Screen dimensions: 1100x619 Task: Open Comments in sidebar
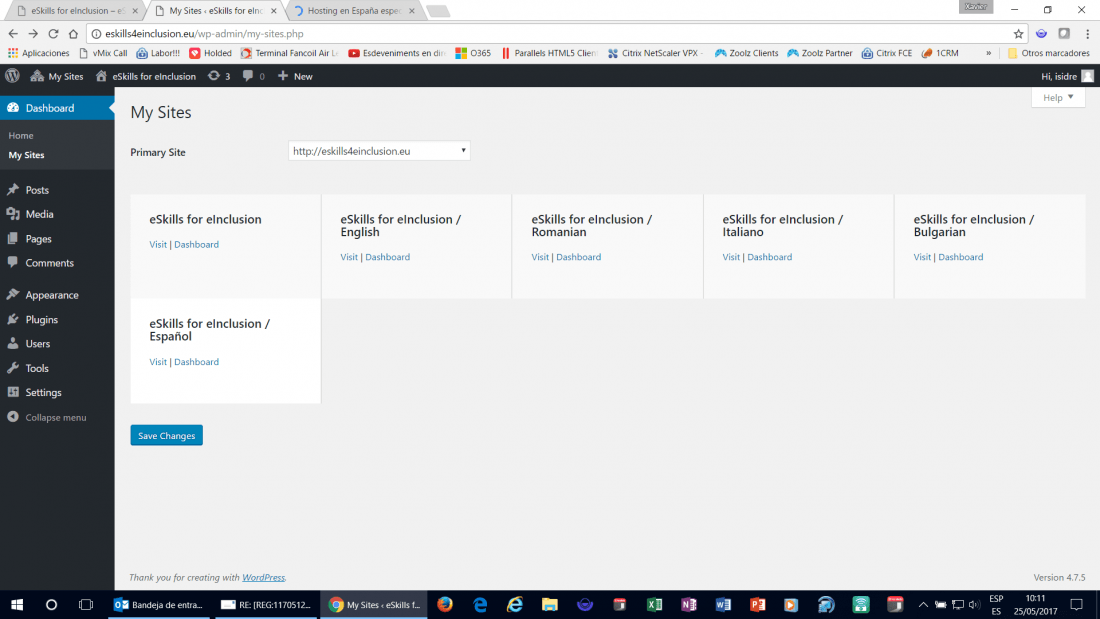[57, 263]
